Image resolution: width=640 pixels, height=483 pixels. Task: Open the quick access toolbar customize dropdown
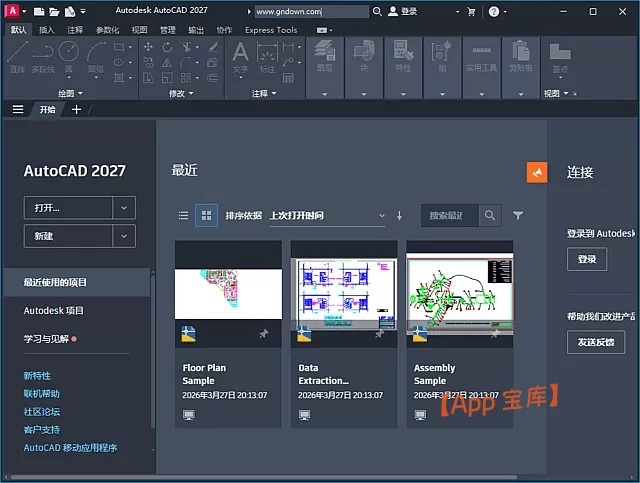click(83, 11)
